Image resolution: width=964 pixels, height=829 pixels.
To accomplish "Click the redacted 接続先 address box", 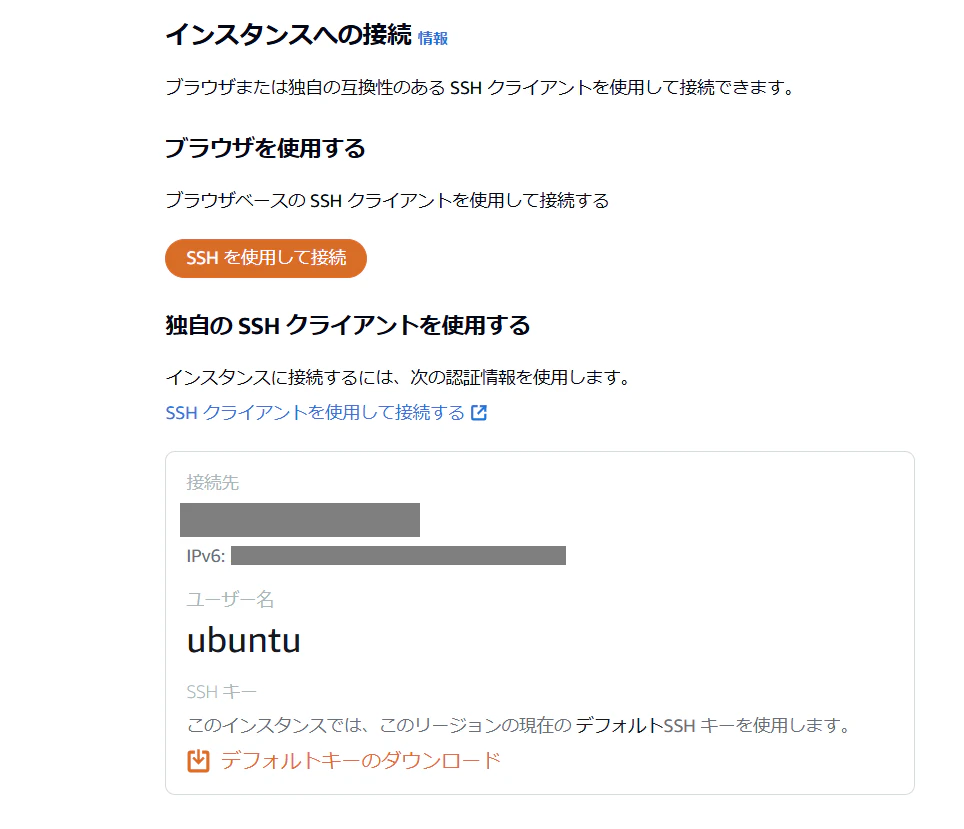I will click(300, 520).
